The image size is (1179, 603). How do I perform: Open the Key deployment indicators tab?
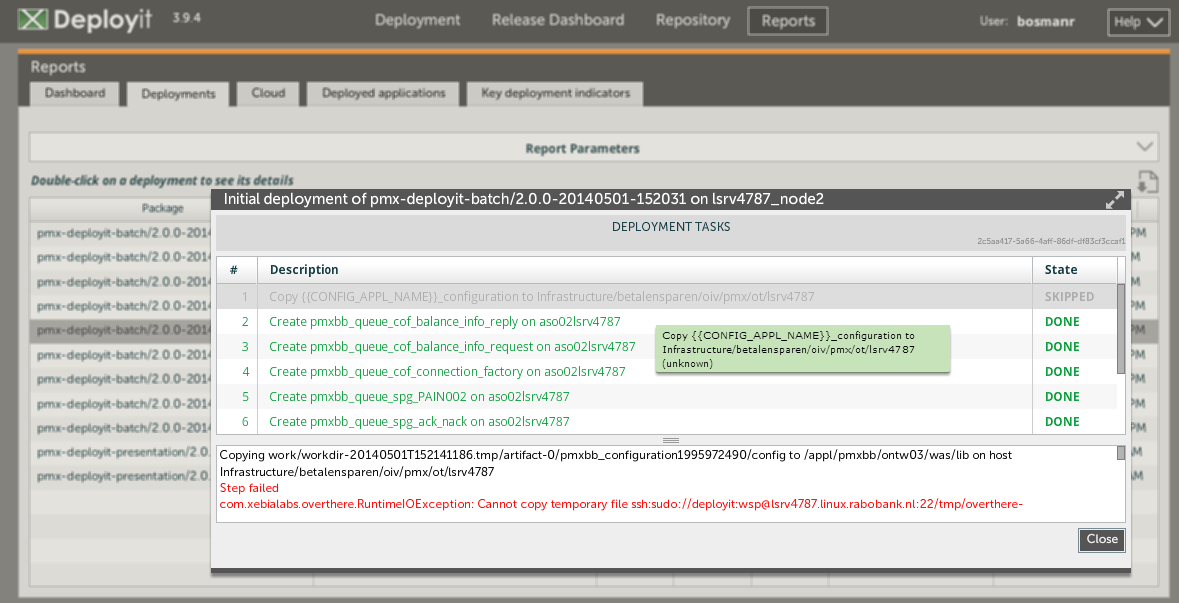point(554,93)
